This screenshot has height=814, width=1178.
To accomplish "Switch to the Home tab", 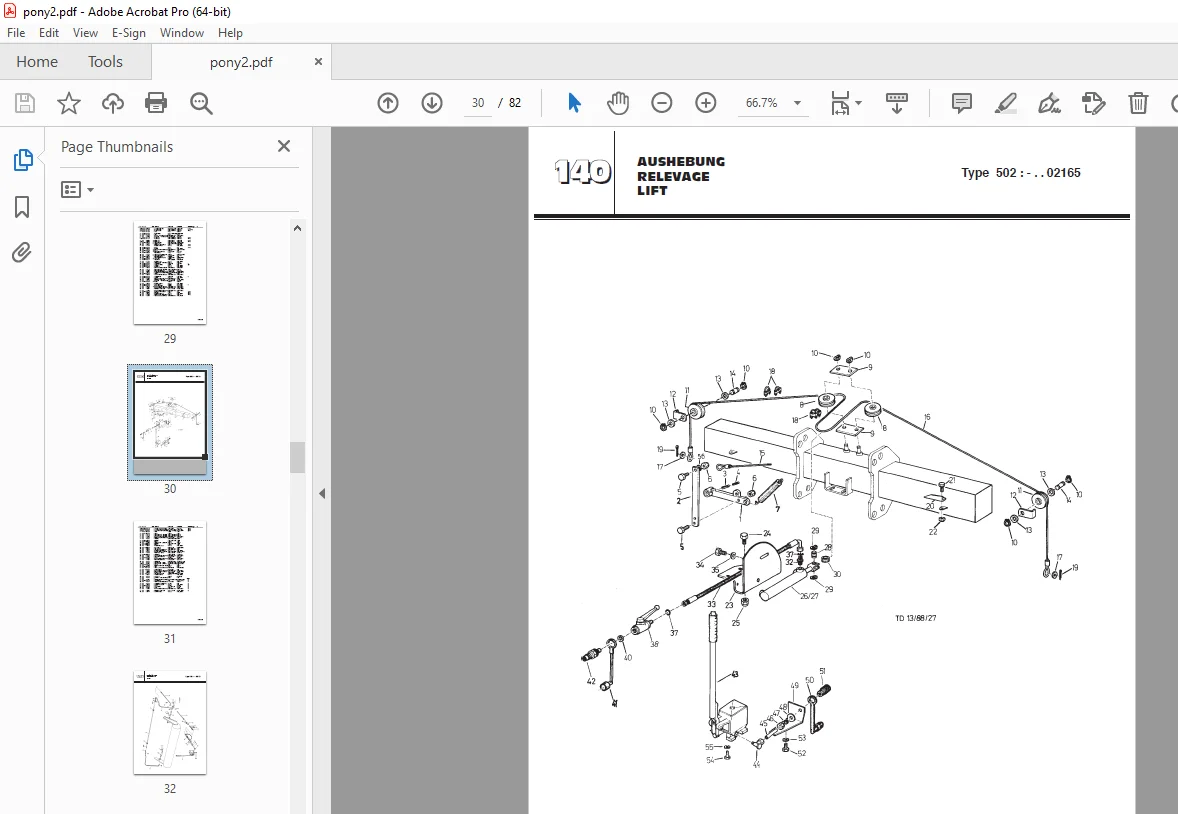I will click(37, 62).
